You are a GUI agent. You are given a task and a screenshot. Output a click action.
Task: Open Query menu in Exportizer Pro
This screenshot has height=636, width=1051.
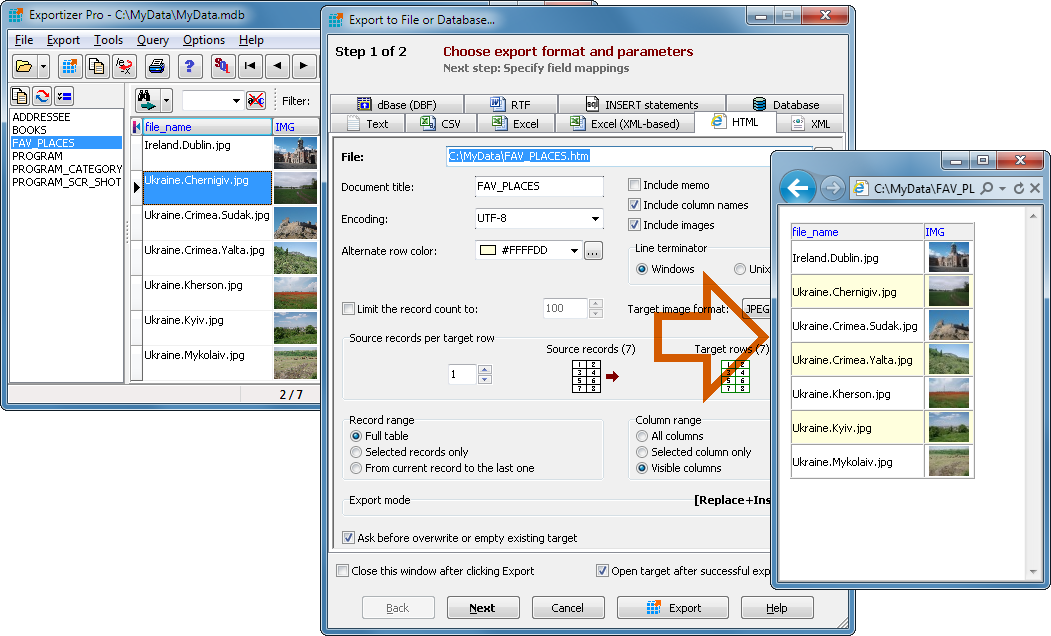(x=153, y=40)
